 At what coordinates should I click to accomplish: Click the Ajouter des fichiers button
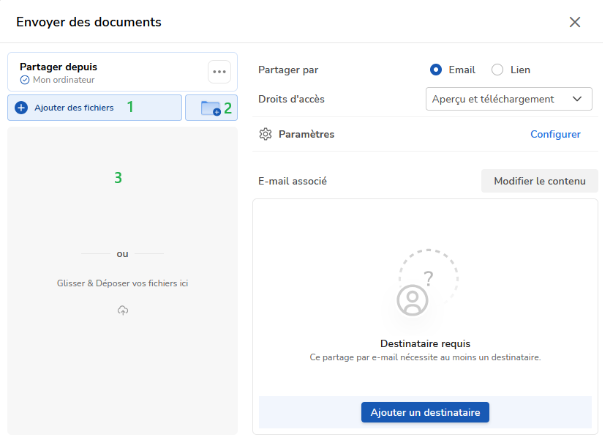coord(94,108)
